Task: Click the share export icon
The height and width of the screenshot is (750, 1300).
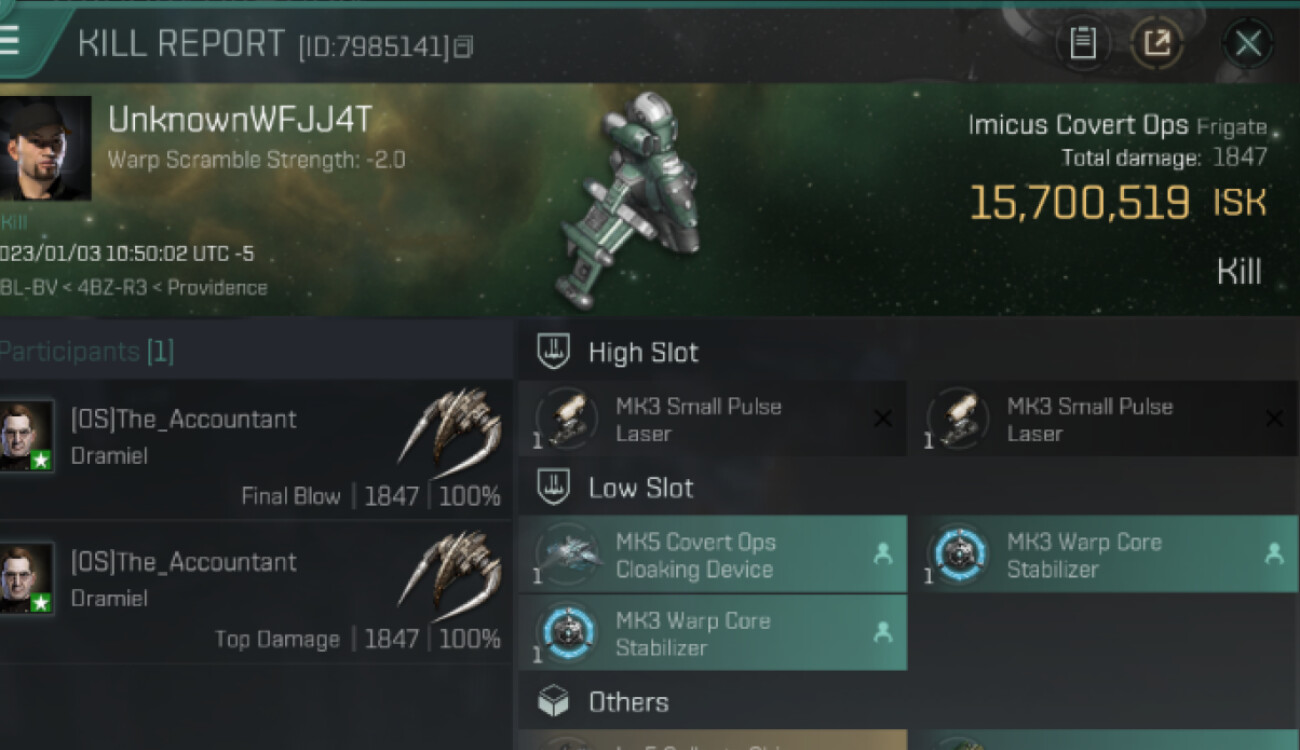Action: [x=1157, y=43]
